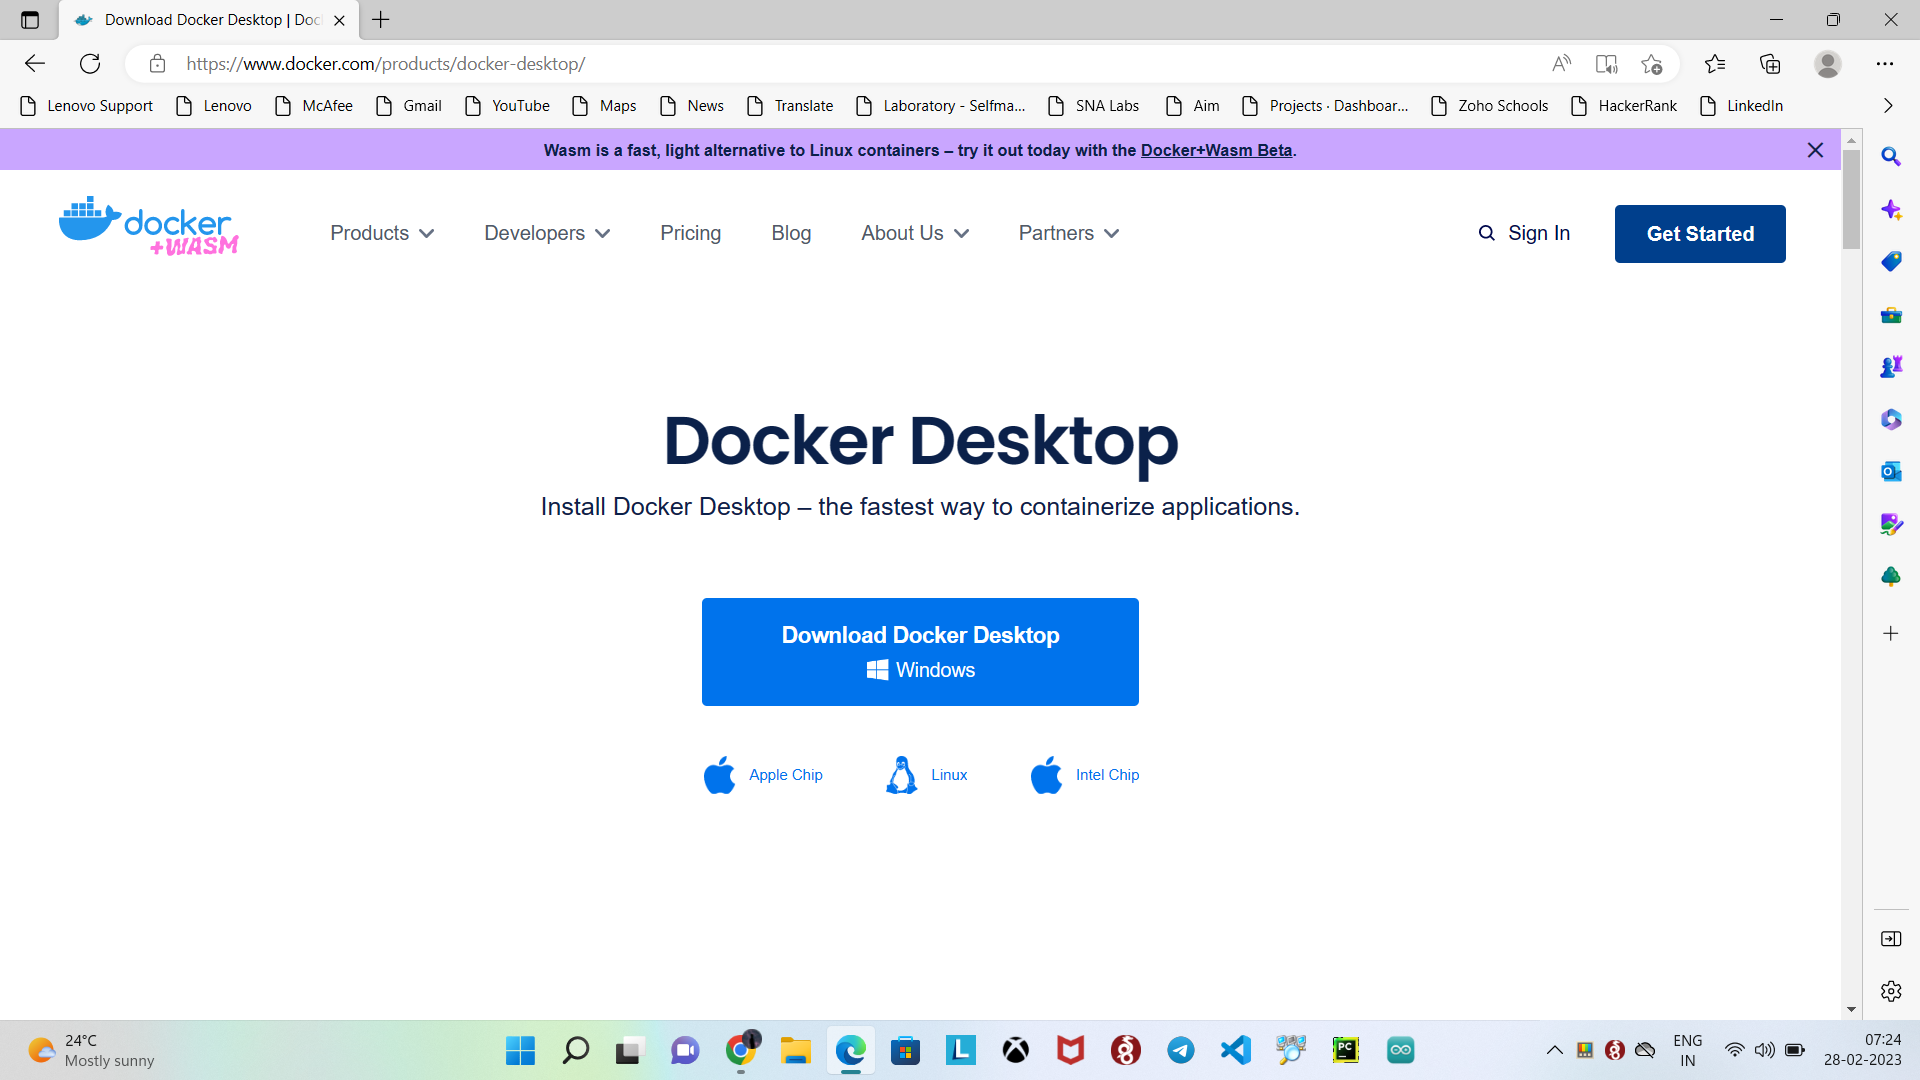Image resolution: width=1920 pixels, height=1080 pixels.
Task: Dismiss the purple Wasm announcement banner
Action: click(x=1815, y=150)
